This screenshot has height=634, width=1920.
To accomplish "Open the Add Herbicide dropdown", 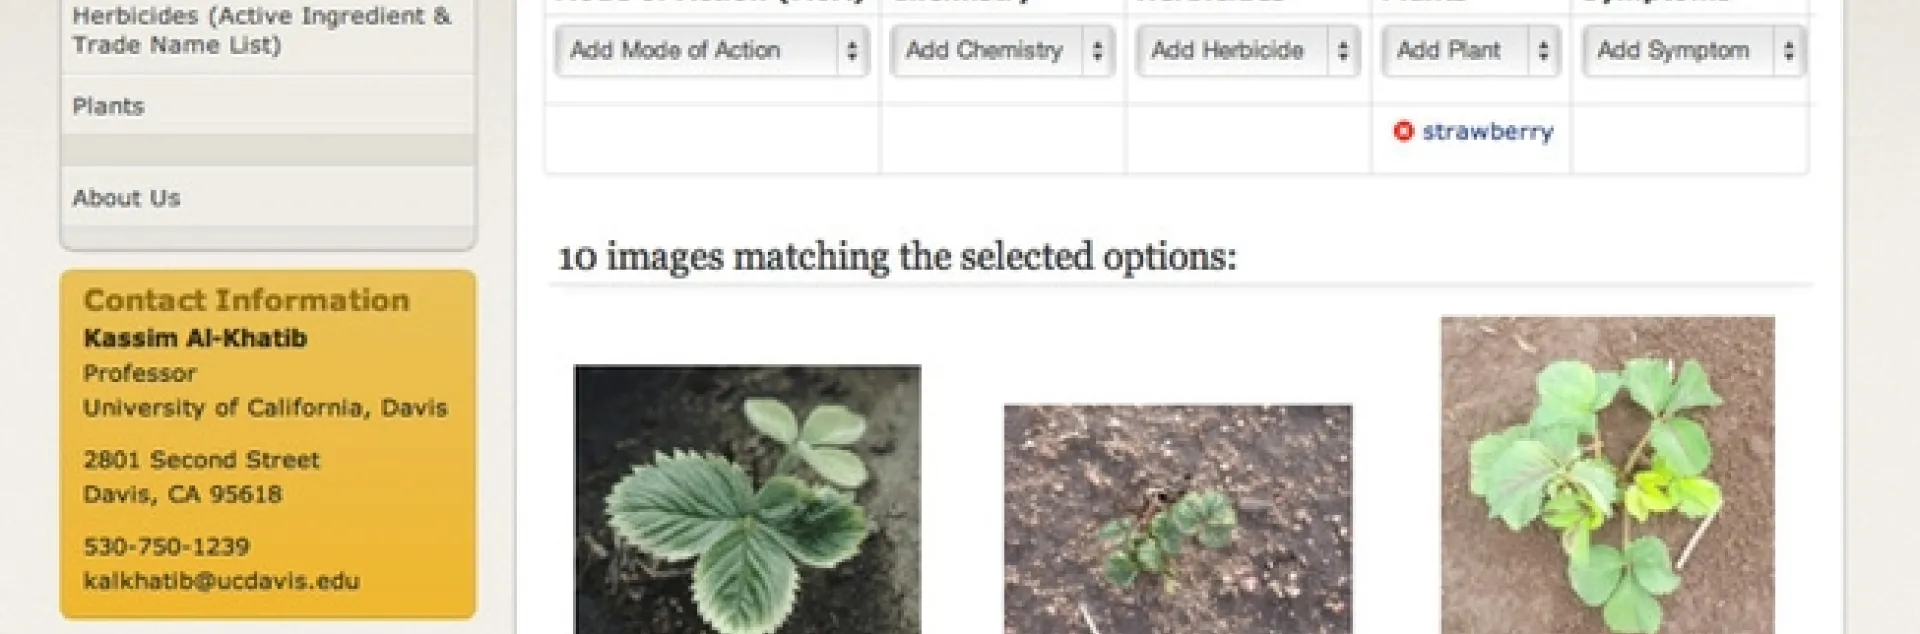I will pos(1247,50).
